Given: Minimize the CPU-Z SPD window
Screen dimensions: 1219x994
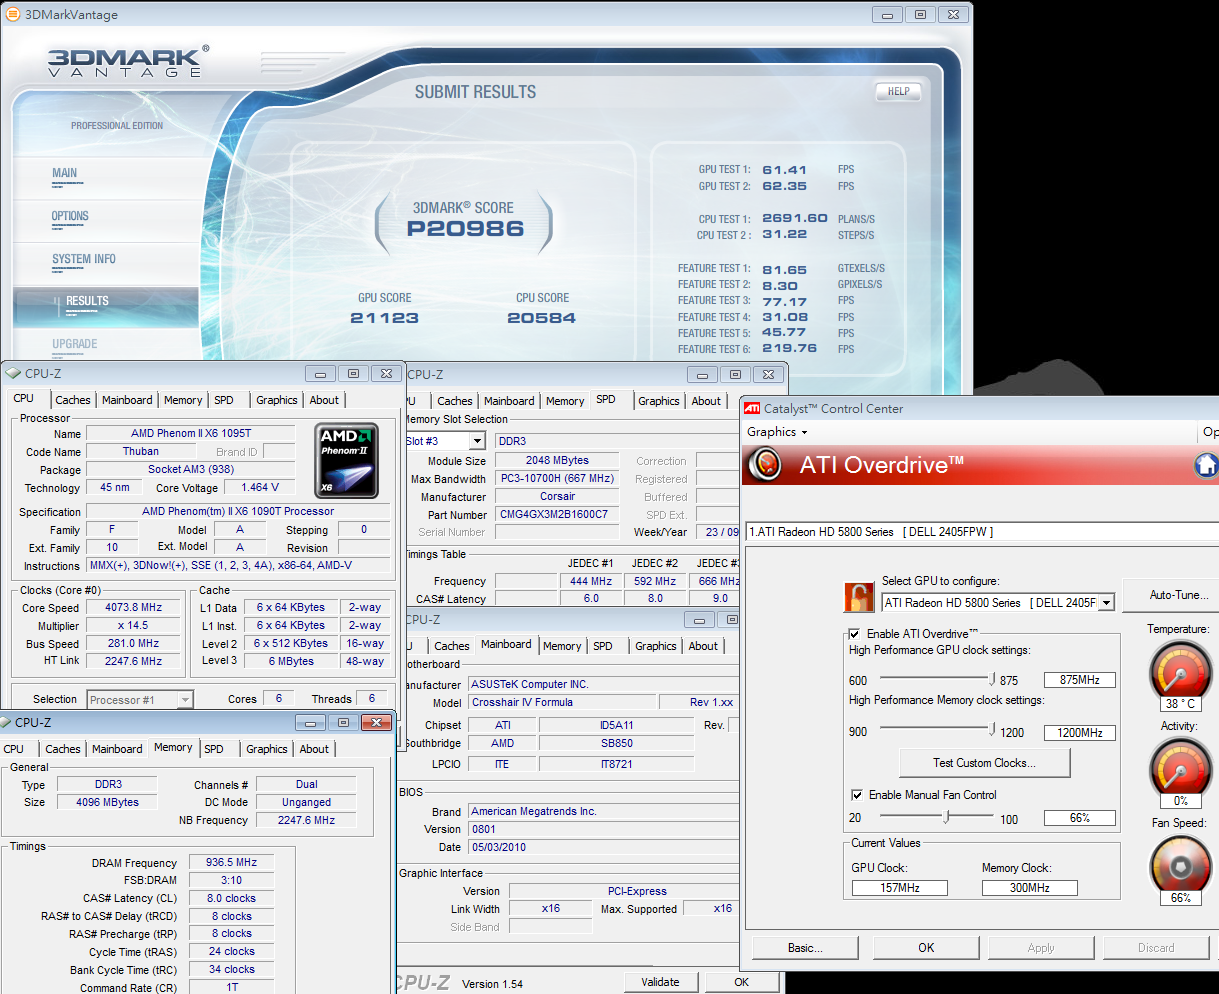Looking at the screenshot, I should [x=703, y=374].
